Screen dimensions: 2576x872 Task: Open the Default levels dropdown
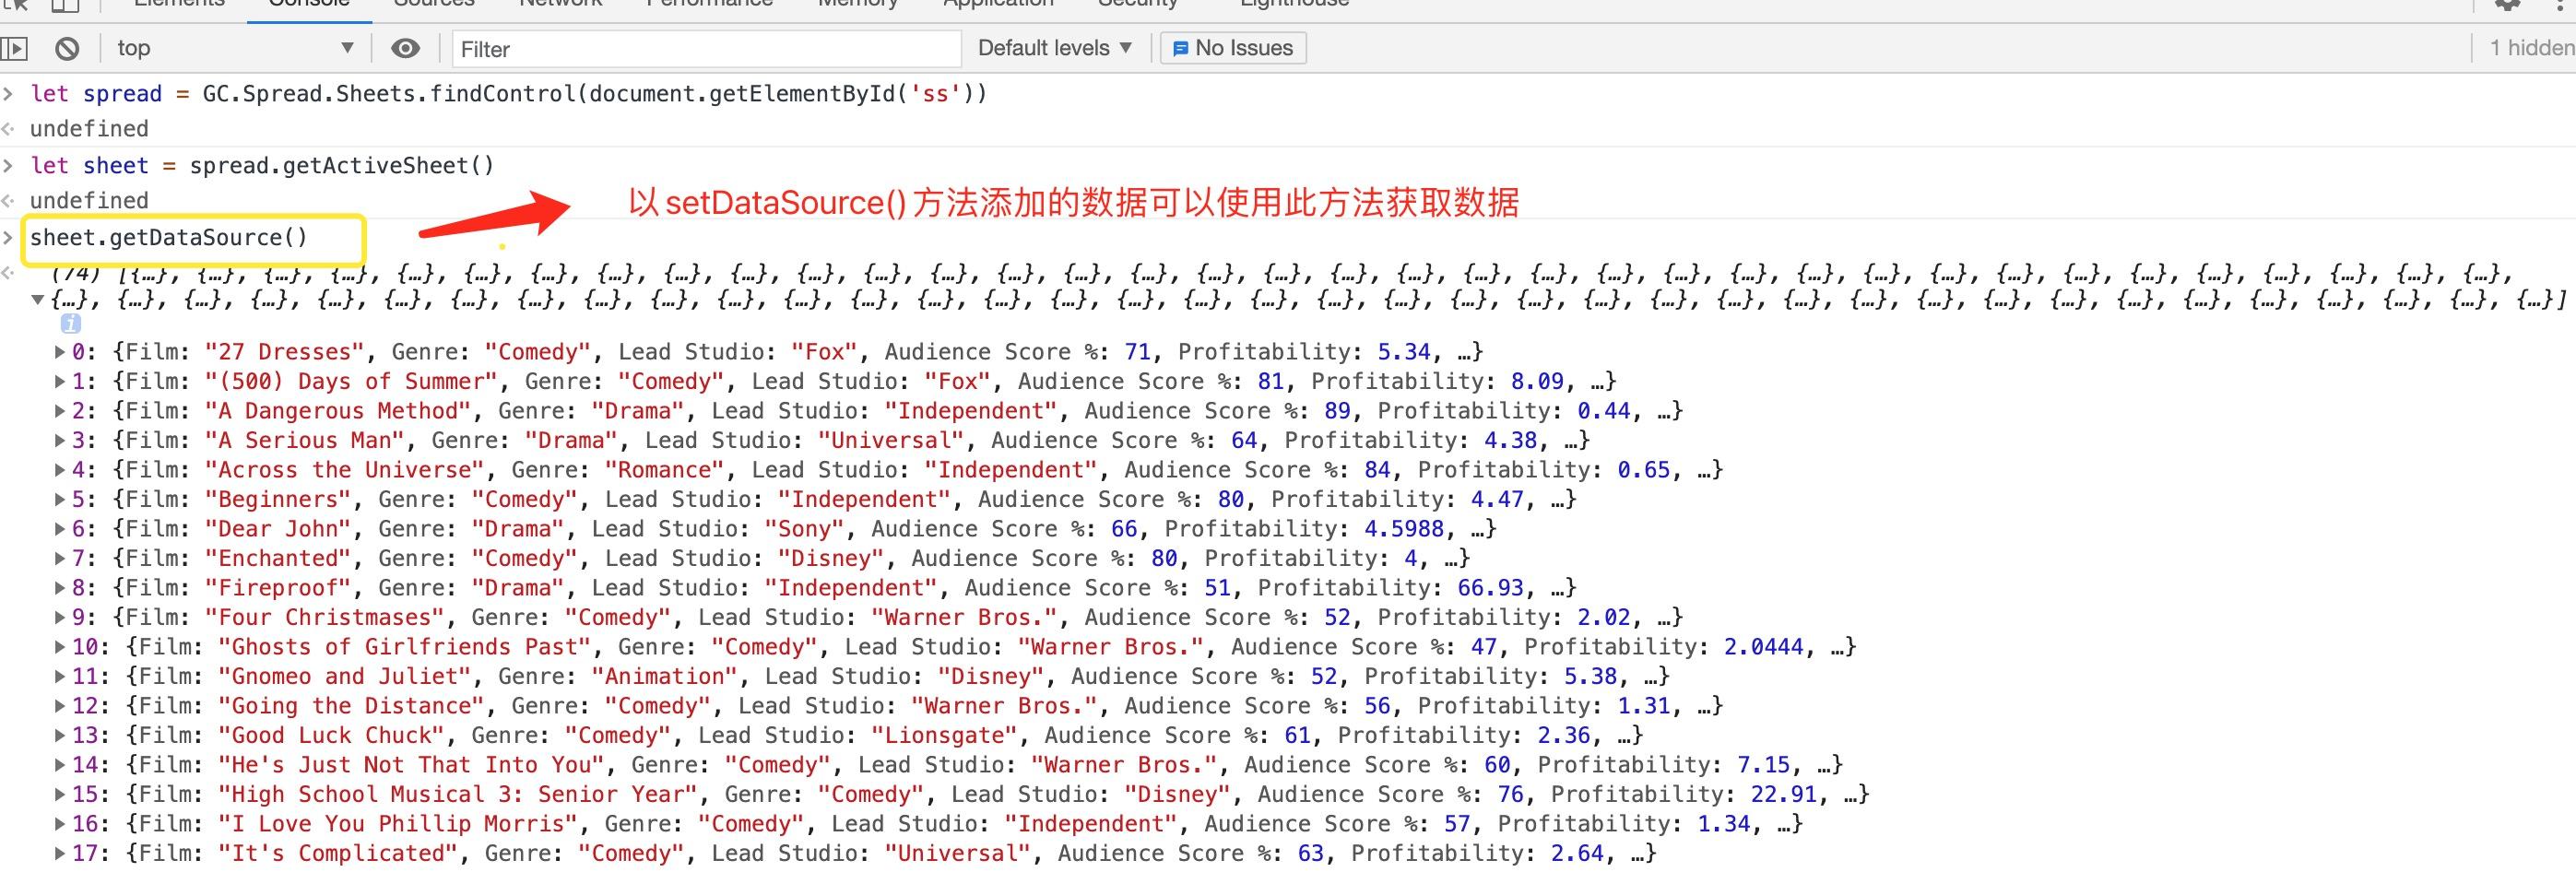point(1053,47)
